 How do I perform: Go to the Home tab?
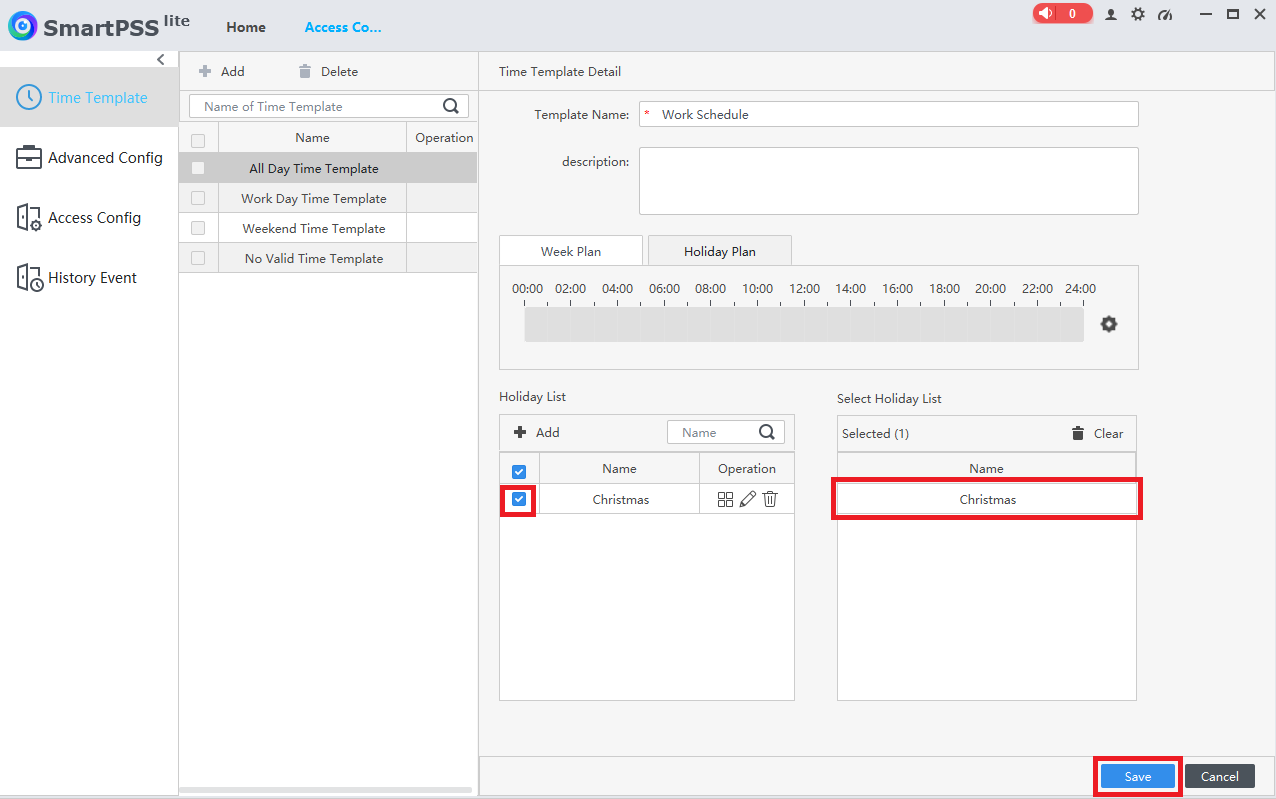pyautogui.click(x=246, y=27)
